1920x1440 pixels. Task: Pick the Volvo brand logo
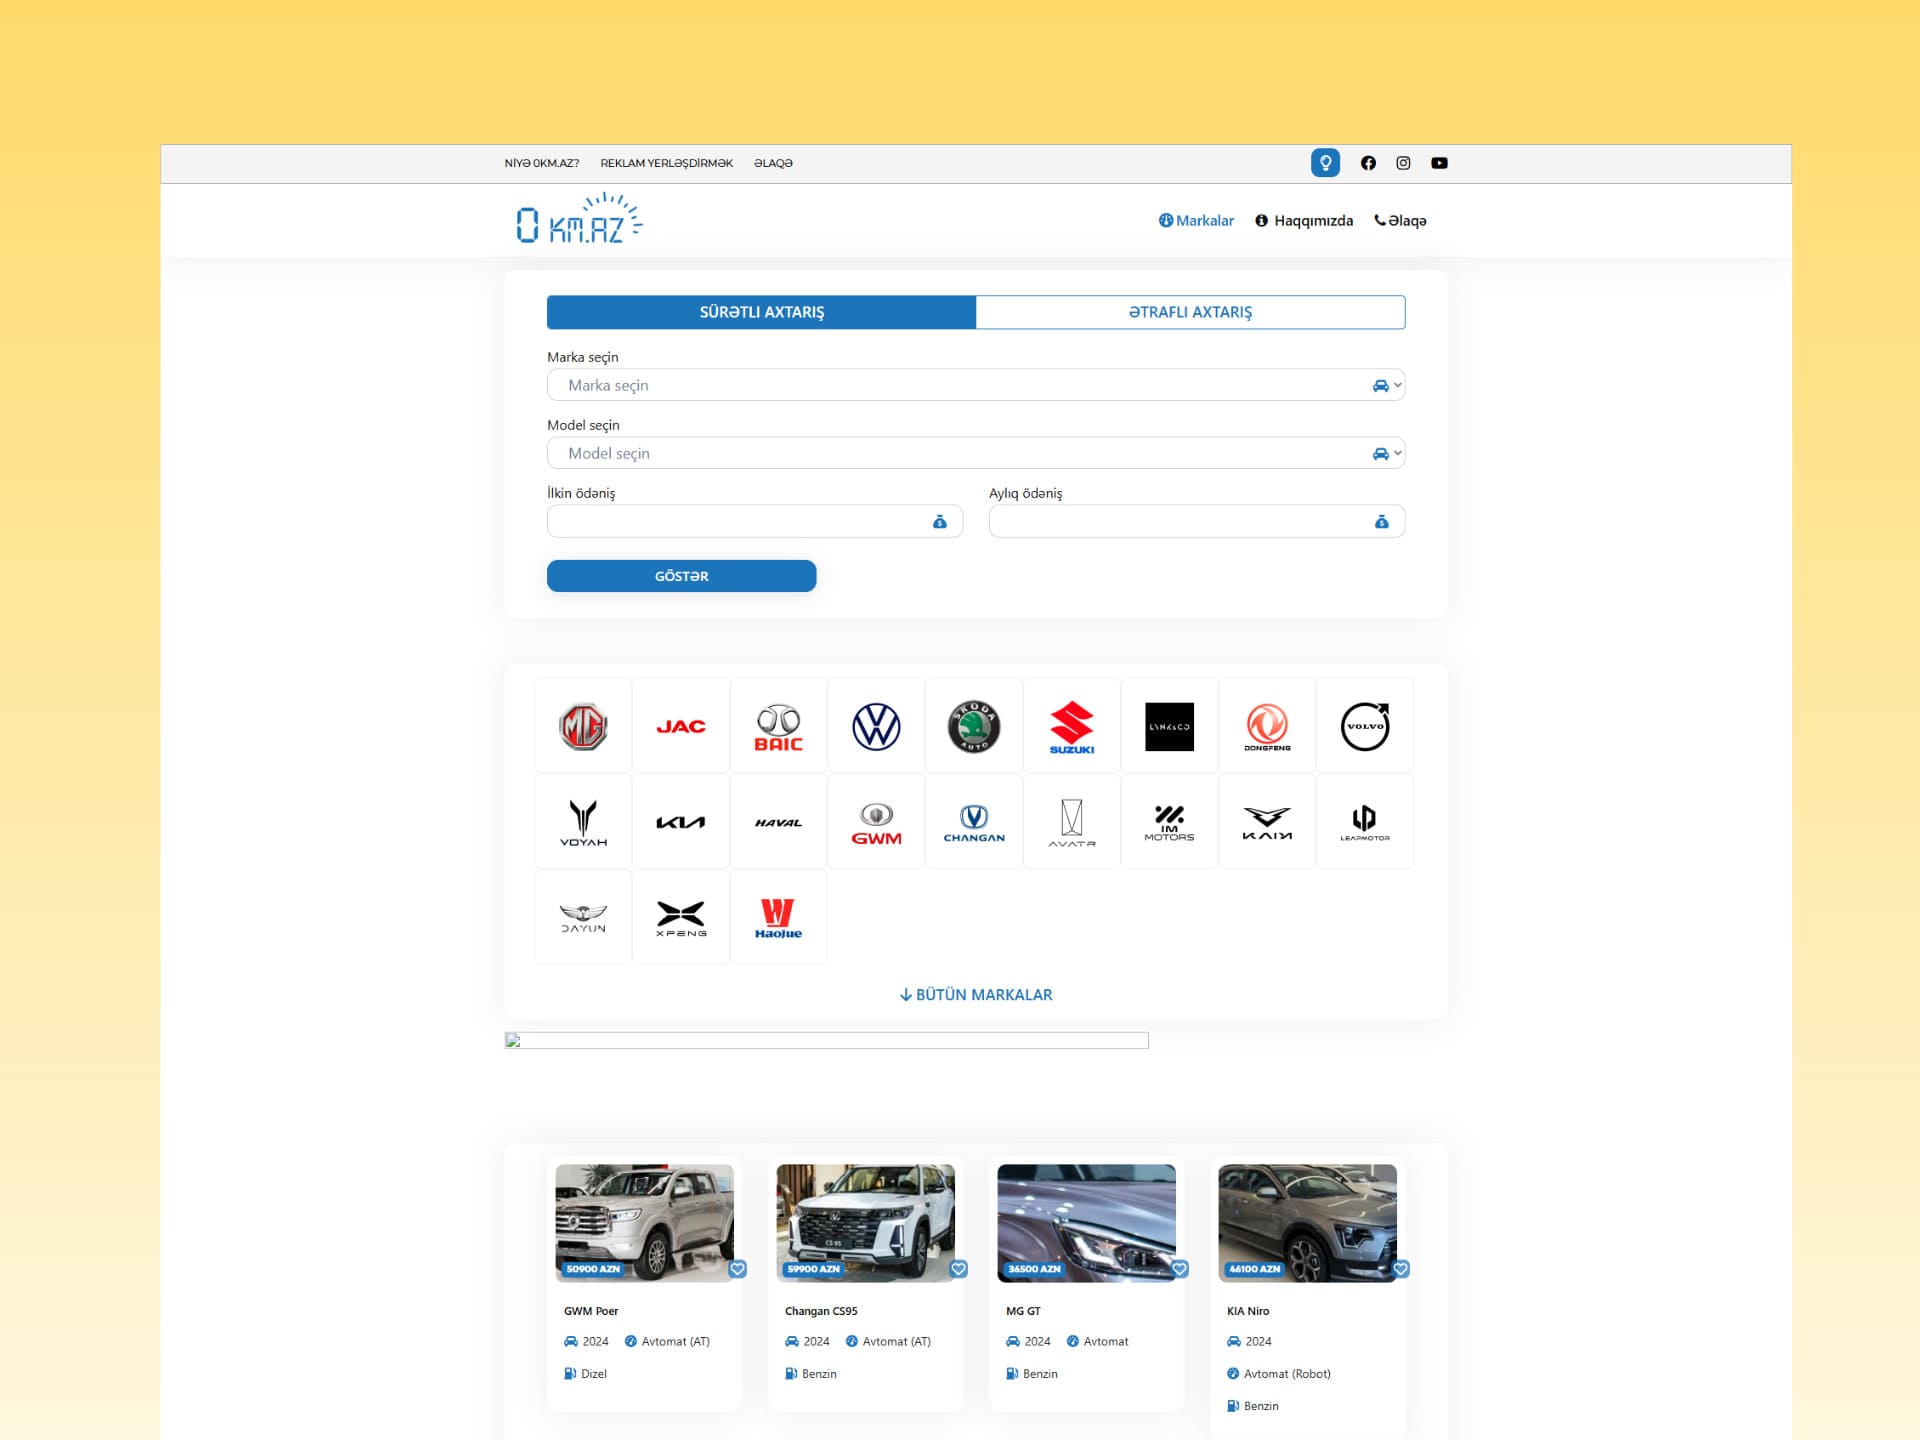tap(1365, 726)
